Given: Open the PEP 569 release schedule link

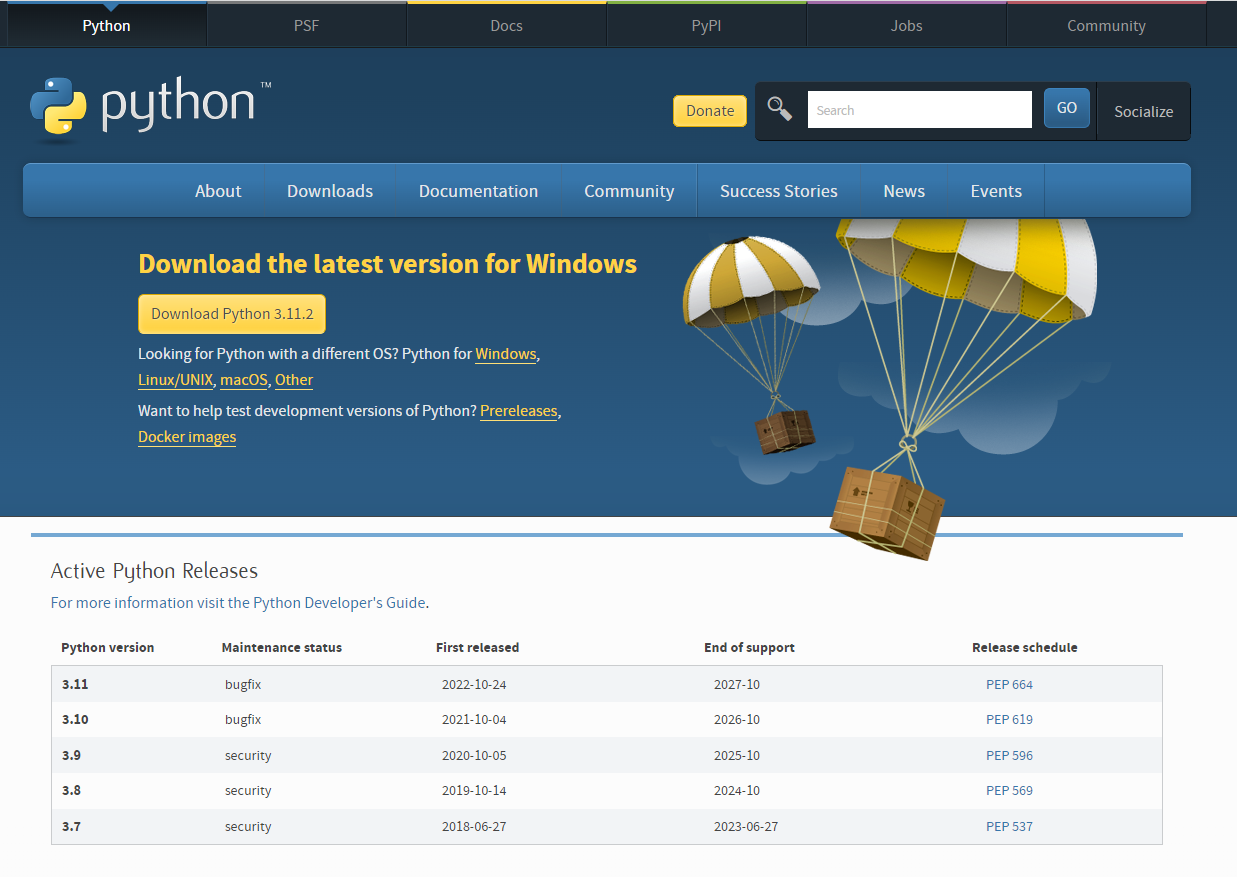Looking at the screenshot, I should [1009, 791].
